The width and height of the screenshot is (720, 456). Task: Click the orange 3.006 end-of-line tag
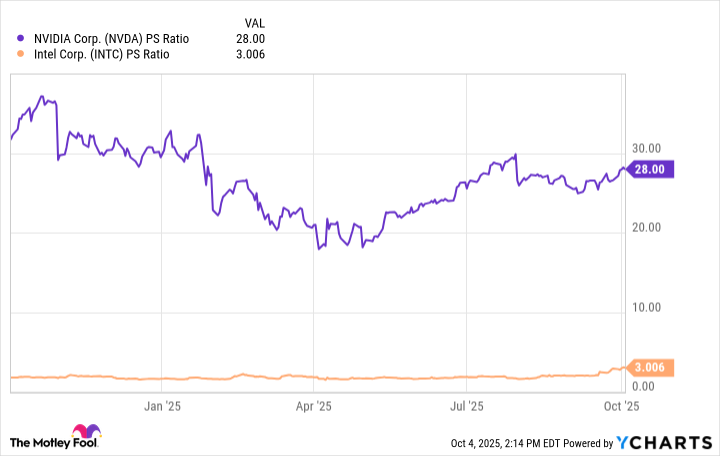650,368
